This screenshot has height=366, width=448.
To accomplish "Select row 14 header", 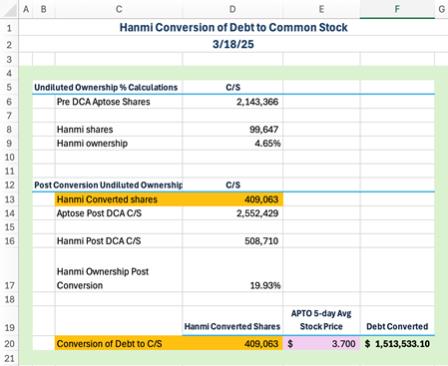I will 9,213.
